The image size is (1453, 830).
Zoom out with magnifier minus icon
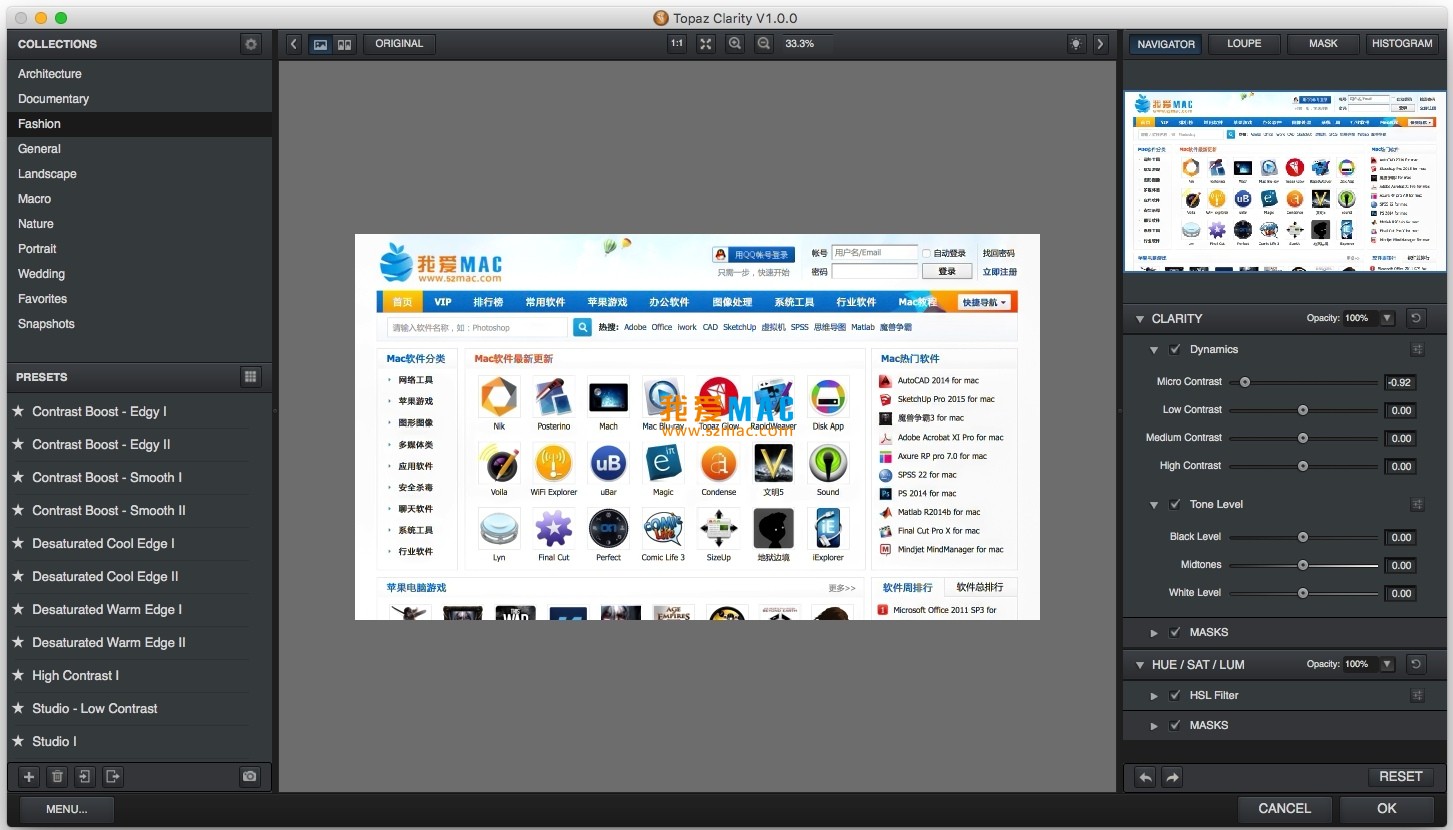click(x=764, y=44)
